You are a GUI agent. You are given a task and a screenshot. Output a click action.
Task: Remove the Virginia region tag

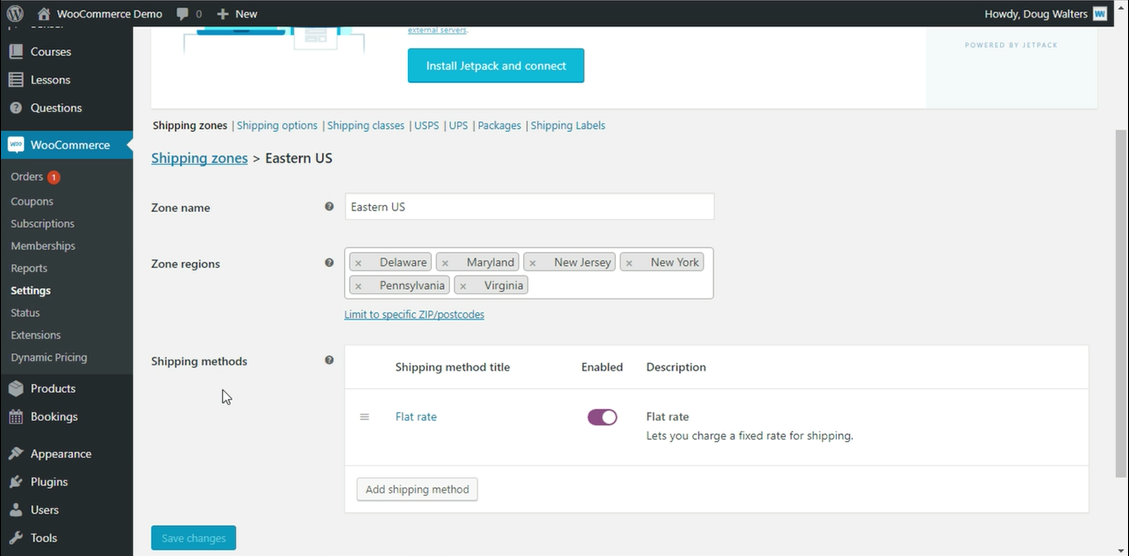463,286
